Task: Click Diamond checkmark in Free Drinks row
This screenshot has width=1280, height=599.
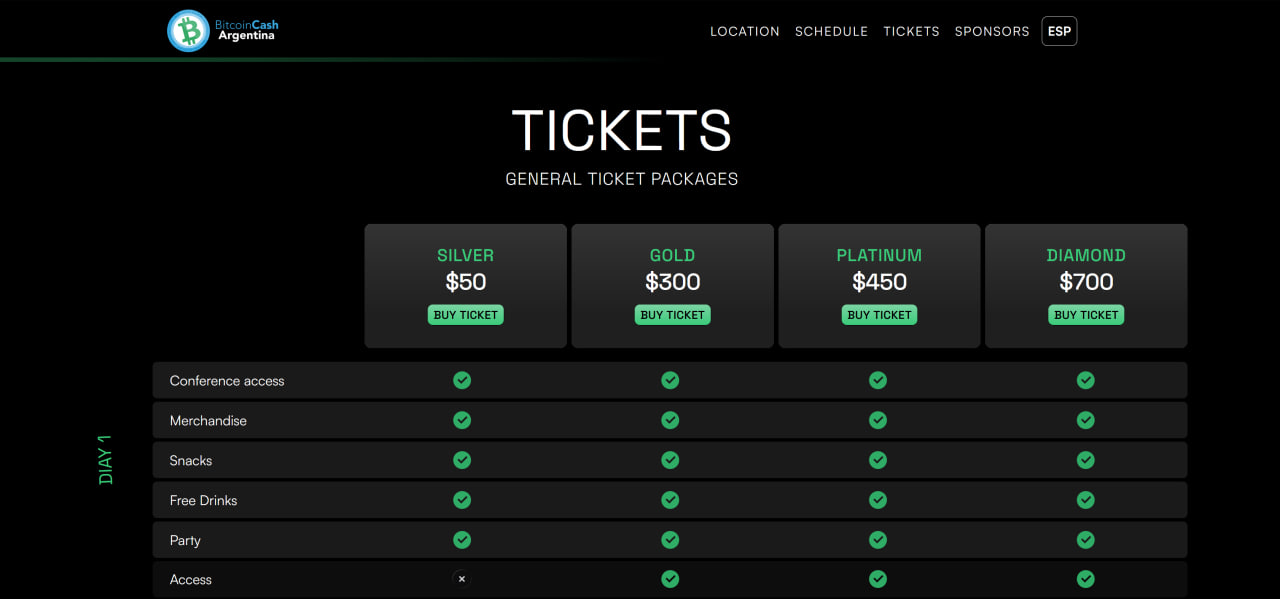Action: coord(1086,500)
